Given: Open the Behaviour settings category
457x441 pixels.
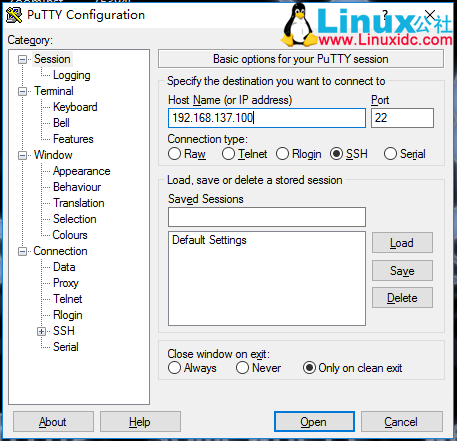Looking at the screenshot, I should click(77, 187).
